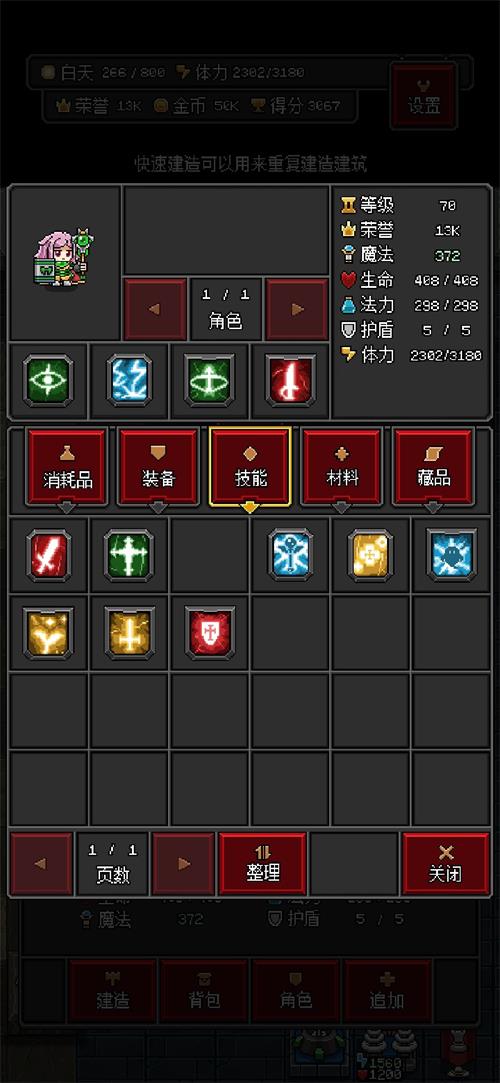Select the red sword equipped skill slot
The height and width of the screenshot is (1083, 500).
click(291, 381)
